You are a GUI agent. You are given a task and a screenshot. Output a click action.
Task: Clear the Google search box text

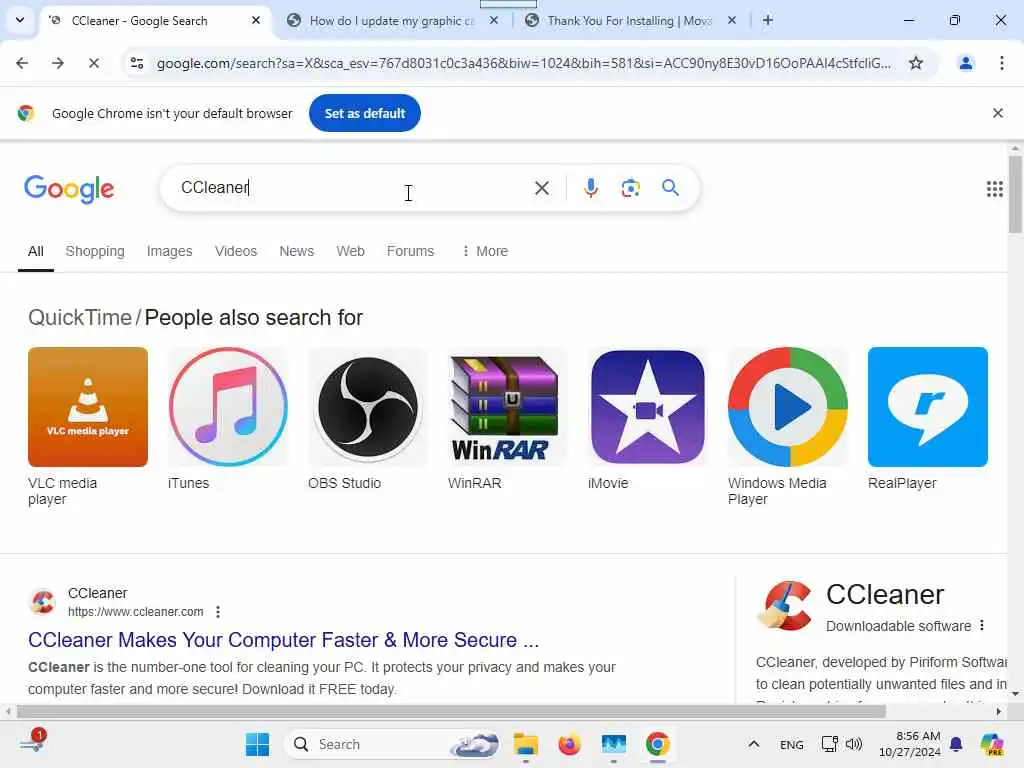(x=541, y=188)
